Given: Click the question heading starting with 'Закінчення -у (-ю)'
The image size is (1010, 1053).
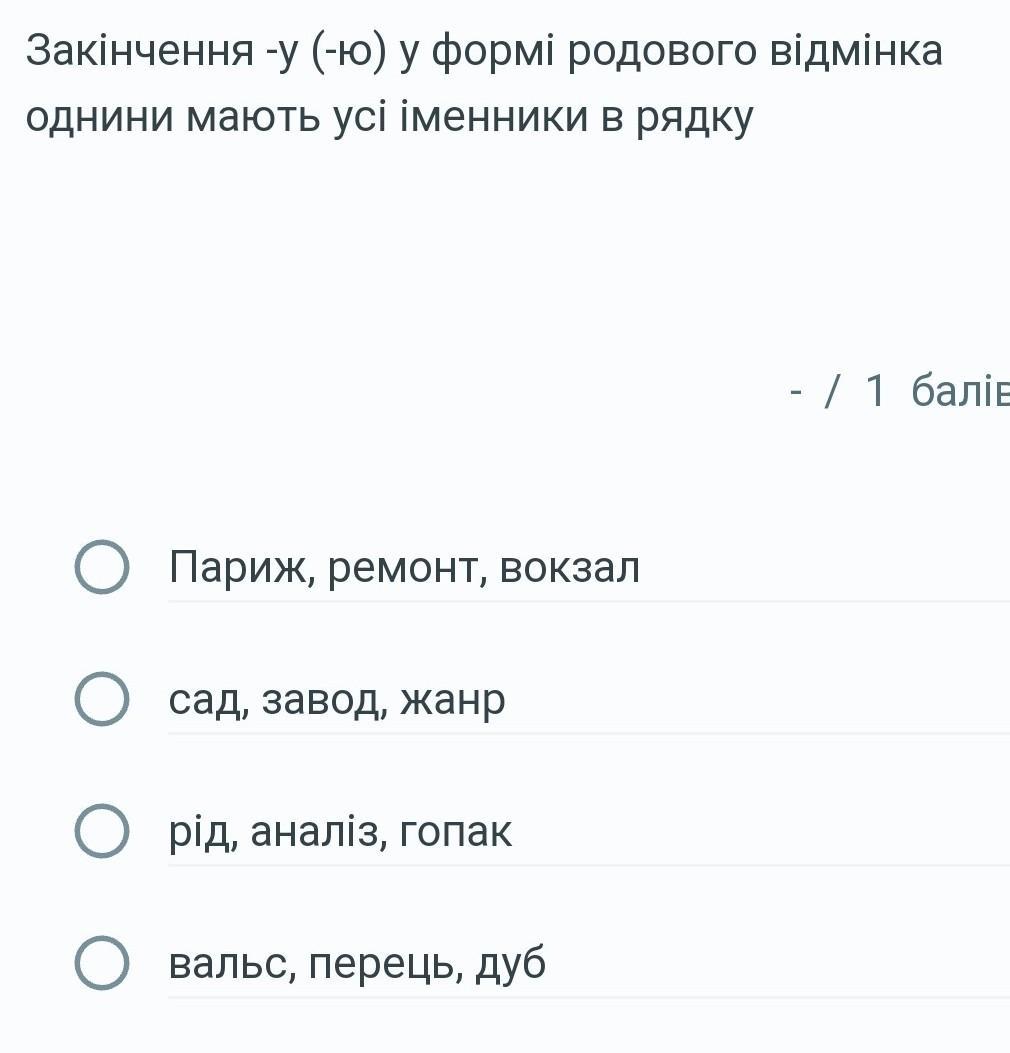Looking at the screenshot, I should (484, 84).
